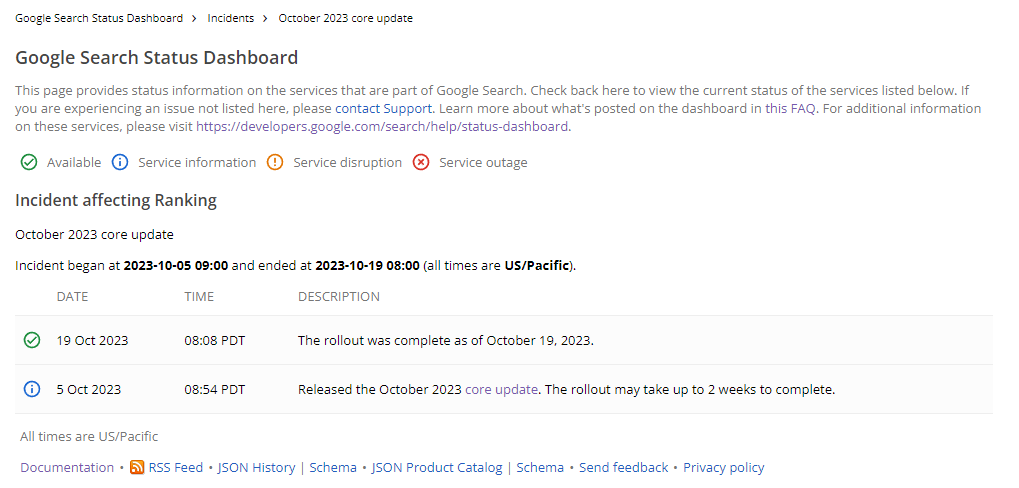Click the green check icon for 19 Oct row
1019x488 pixels.
pos(31,340)
